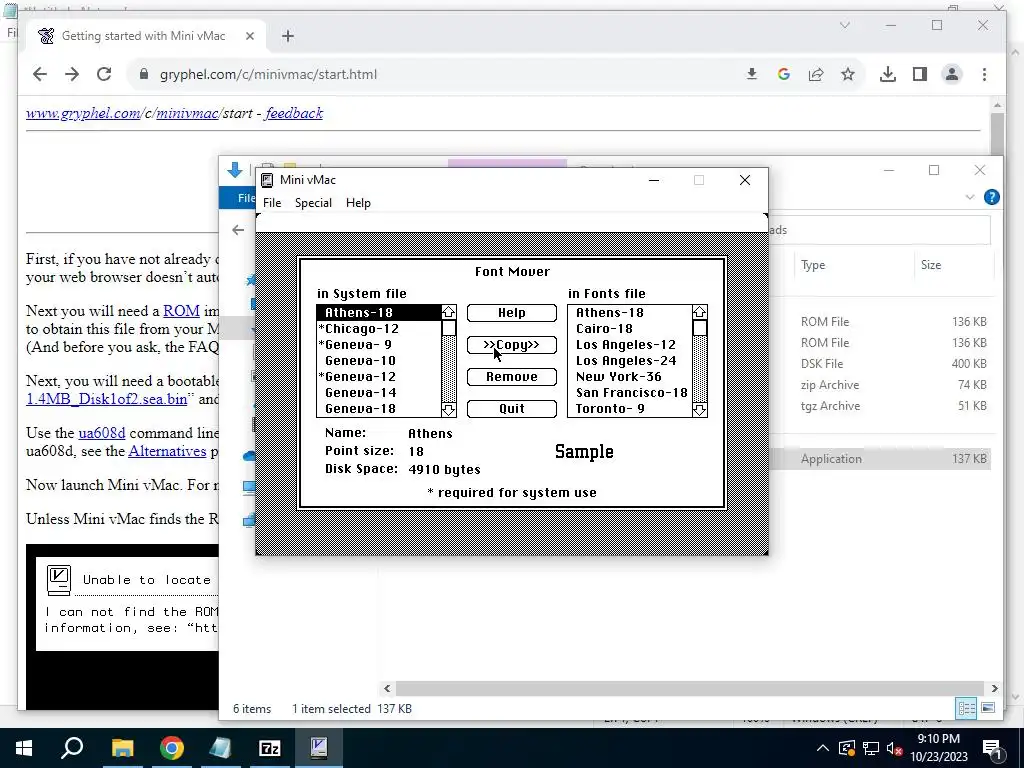Open the ROM link on the webpage
Viewport: 1024px width, 768px height.
[x=181, y=311]
